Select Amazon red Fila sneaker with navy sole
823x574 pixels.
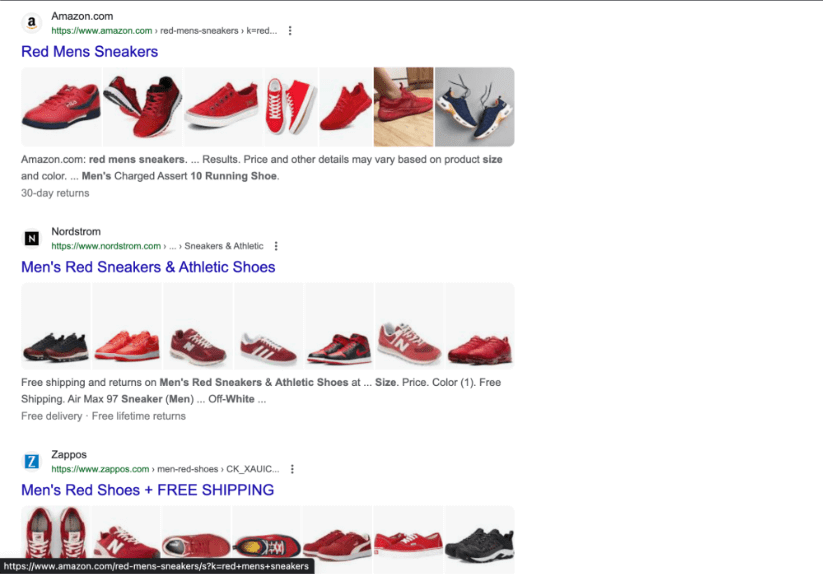click(x=61, y=107)
